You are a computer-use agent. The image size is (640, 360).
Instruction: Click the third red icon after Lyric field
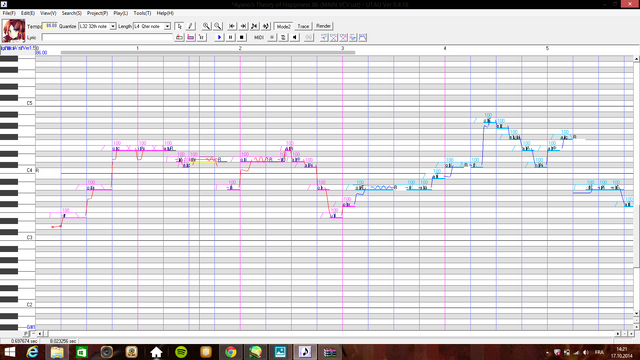tap(202, 38)
